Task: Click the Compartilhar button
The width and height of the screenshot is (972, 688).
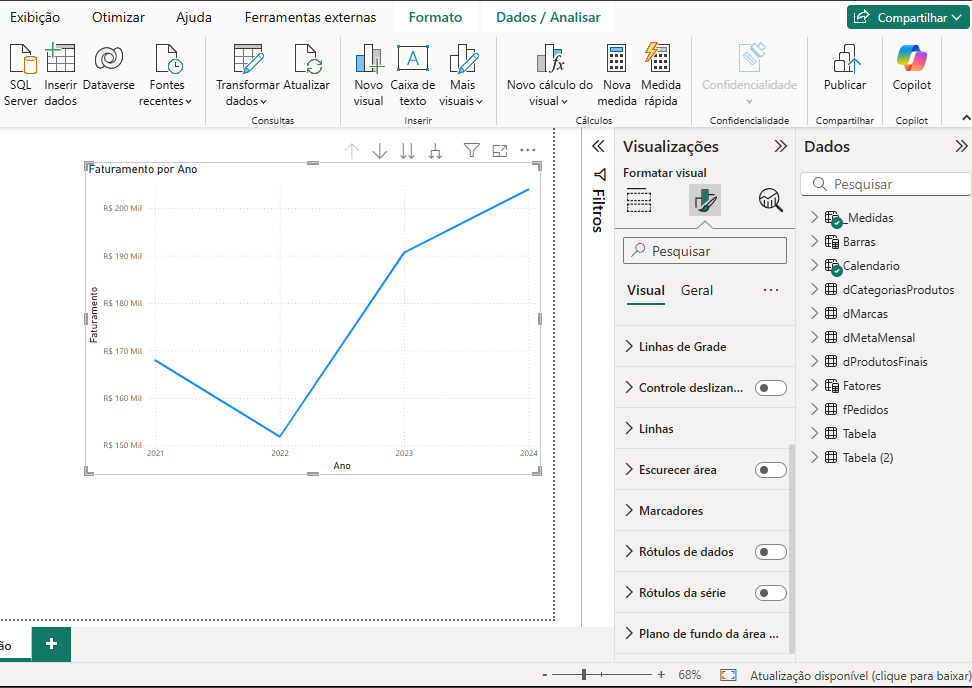Action: (x=908, y=17)
